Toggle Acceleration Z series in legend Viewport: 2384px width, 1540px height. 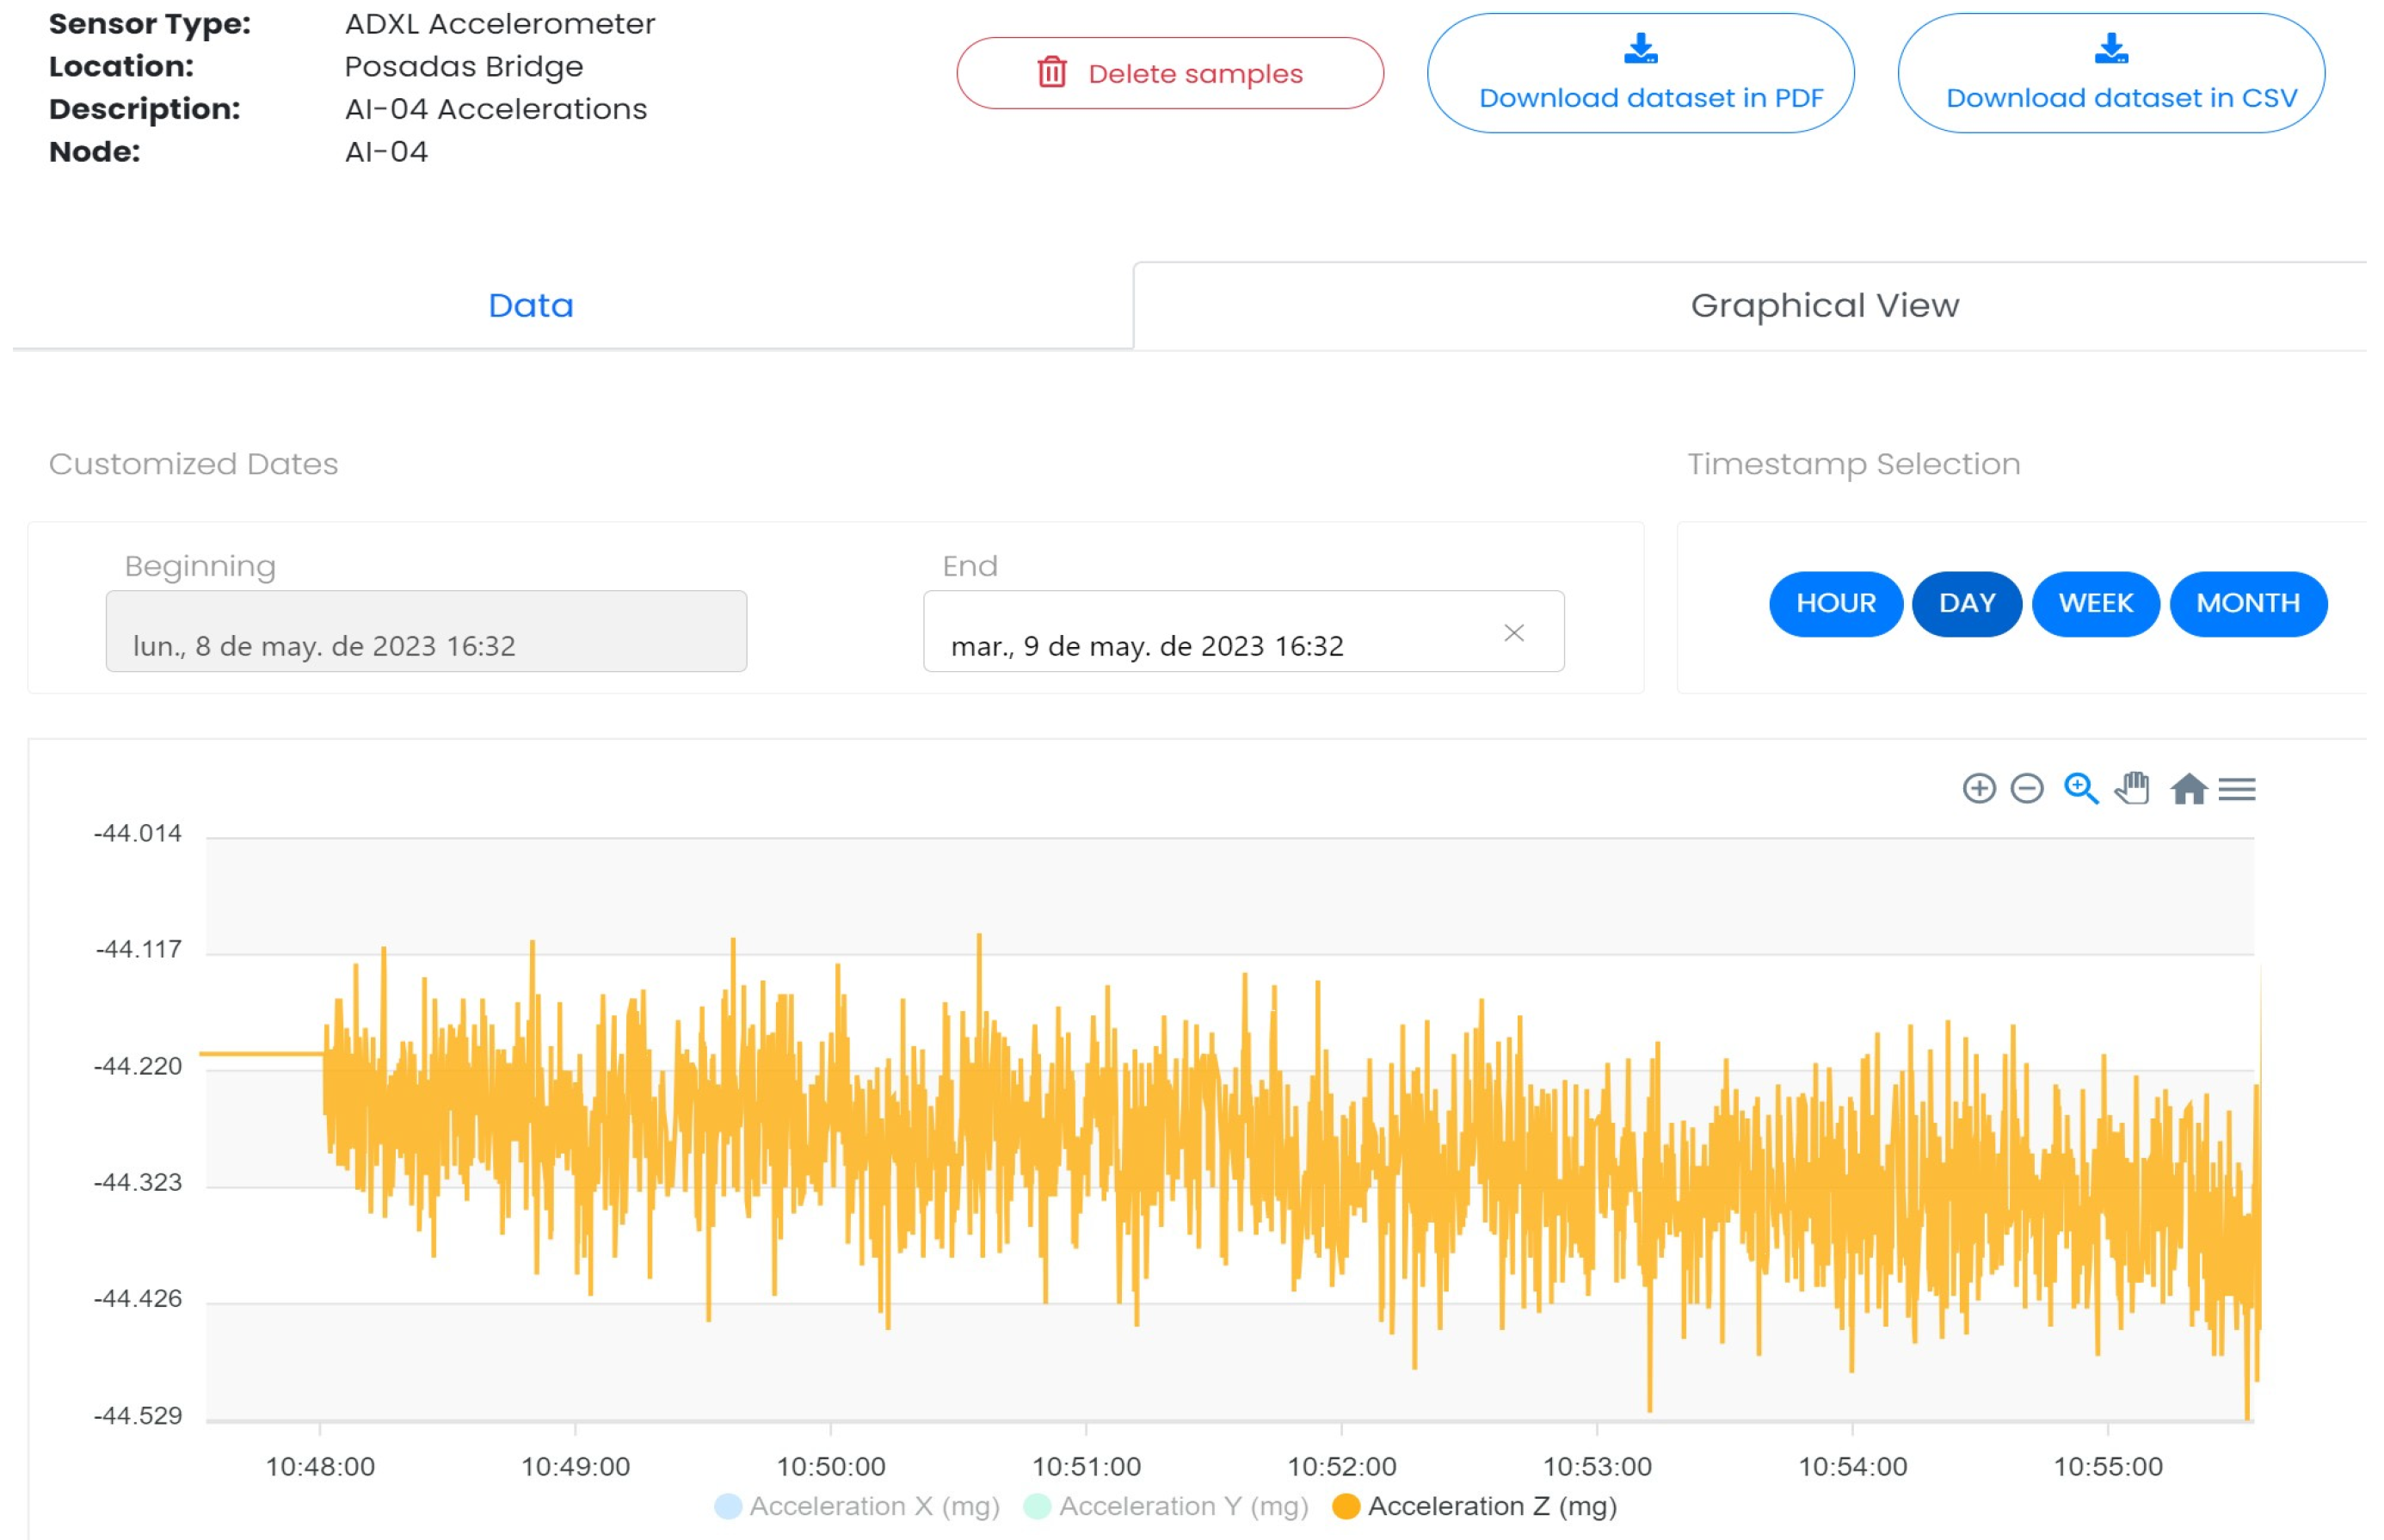[x=1475, y=1506]
